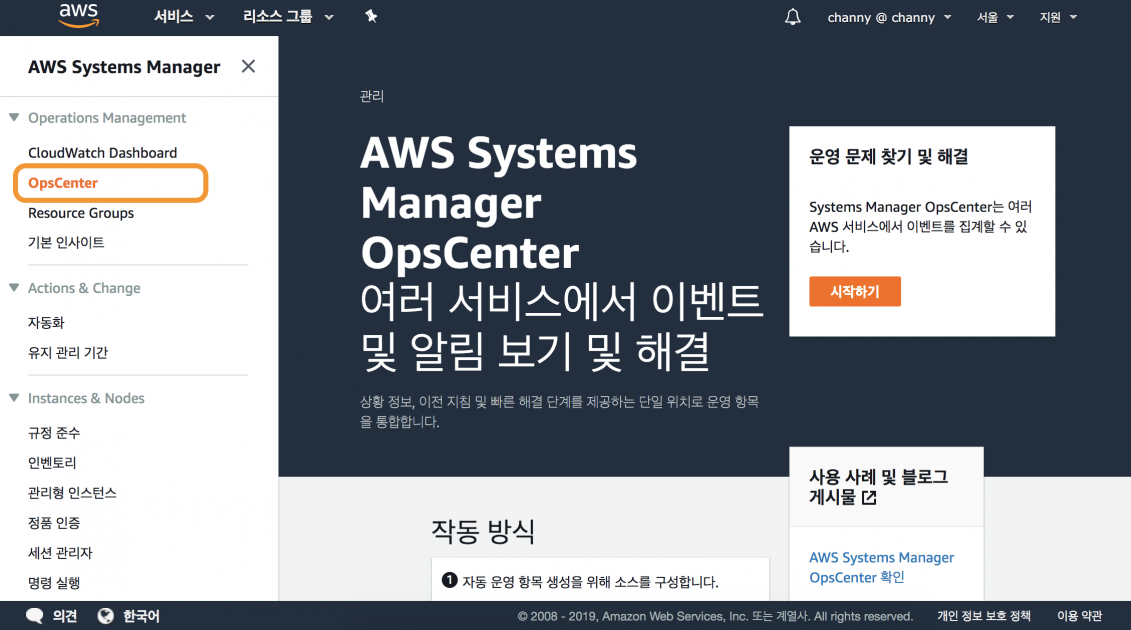Select 세션 관리자 in the sidebar
The image size is (1131, 630).
pos(60,552)
